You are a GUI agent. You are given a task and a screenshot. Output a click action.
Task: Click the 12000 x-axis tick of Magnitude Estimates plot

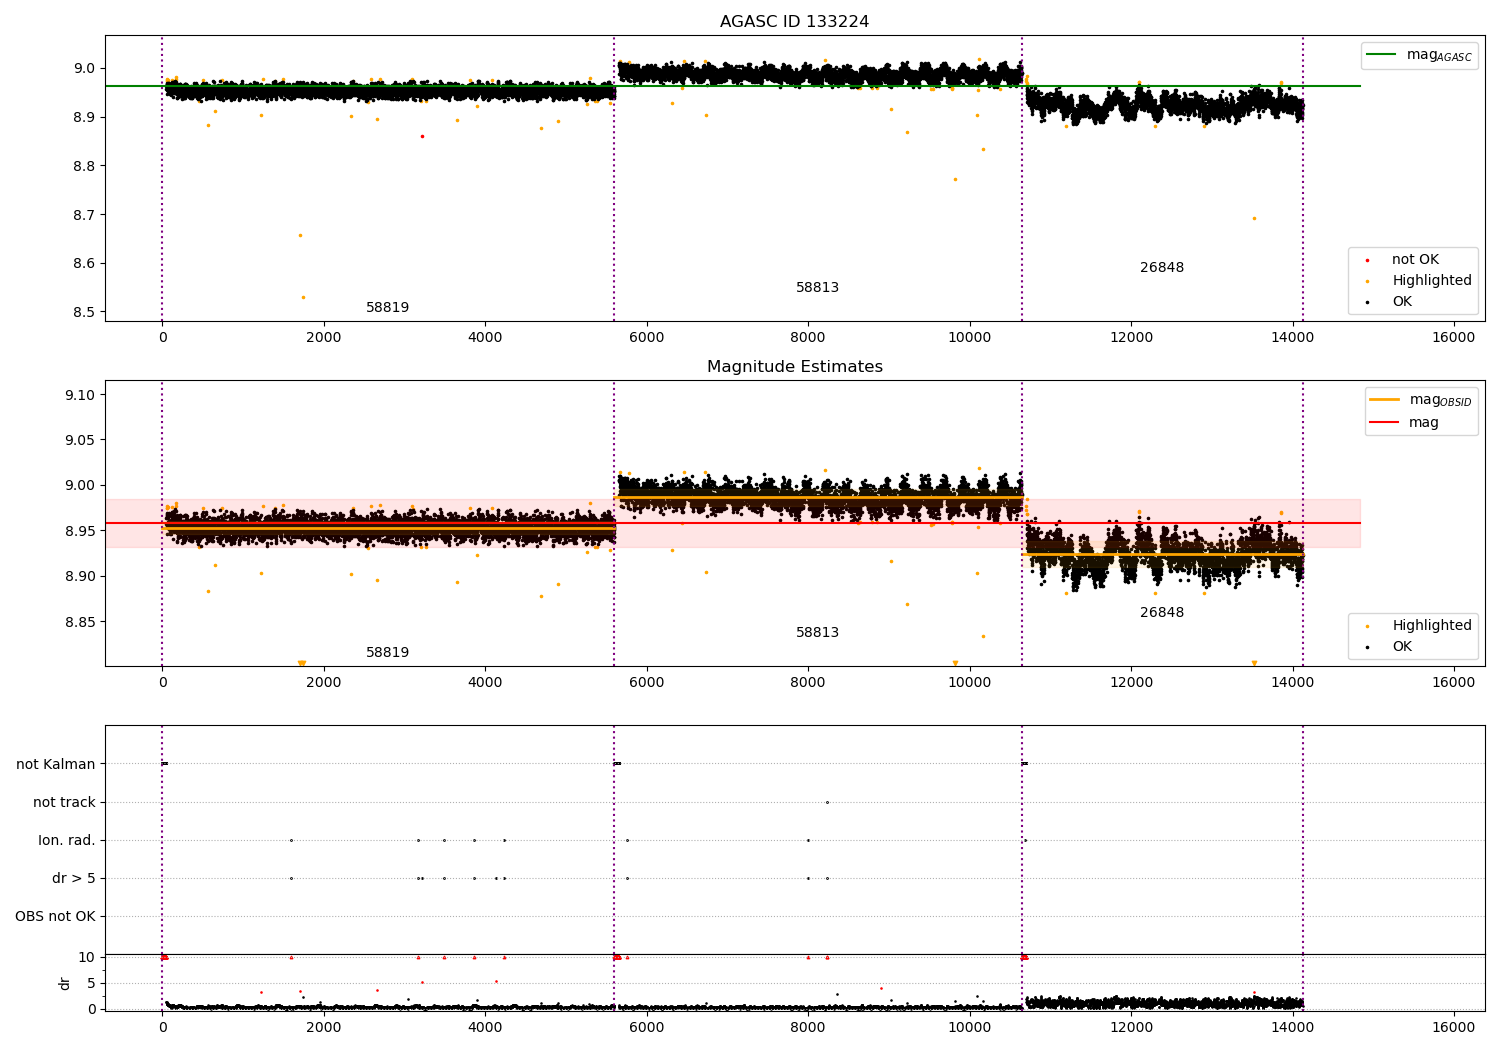1130,682
